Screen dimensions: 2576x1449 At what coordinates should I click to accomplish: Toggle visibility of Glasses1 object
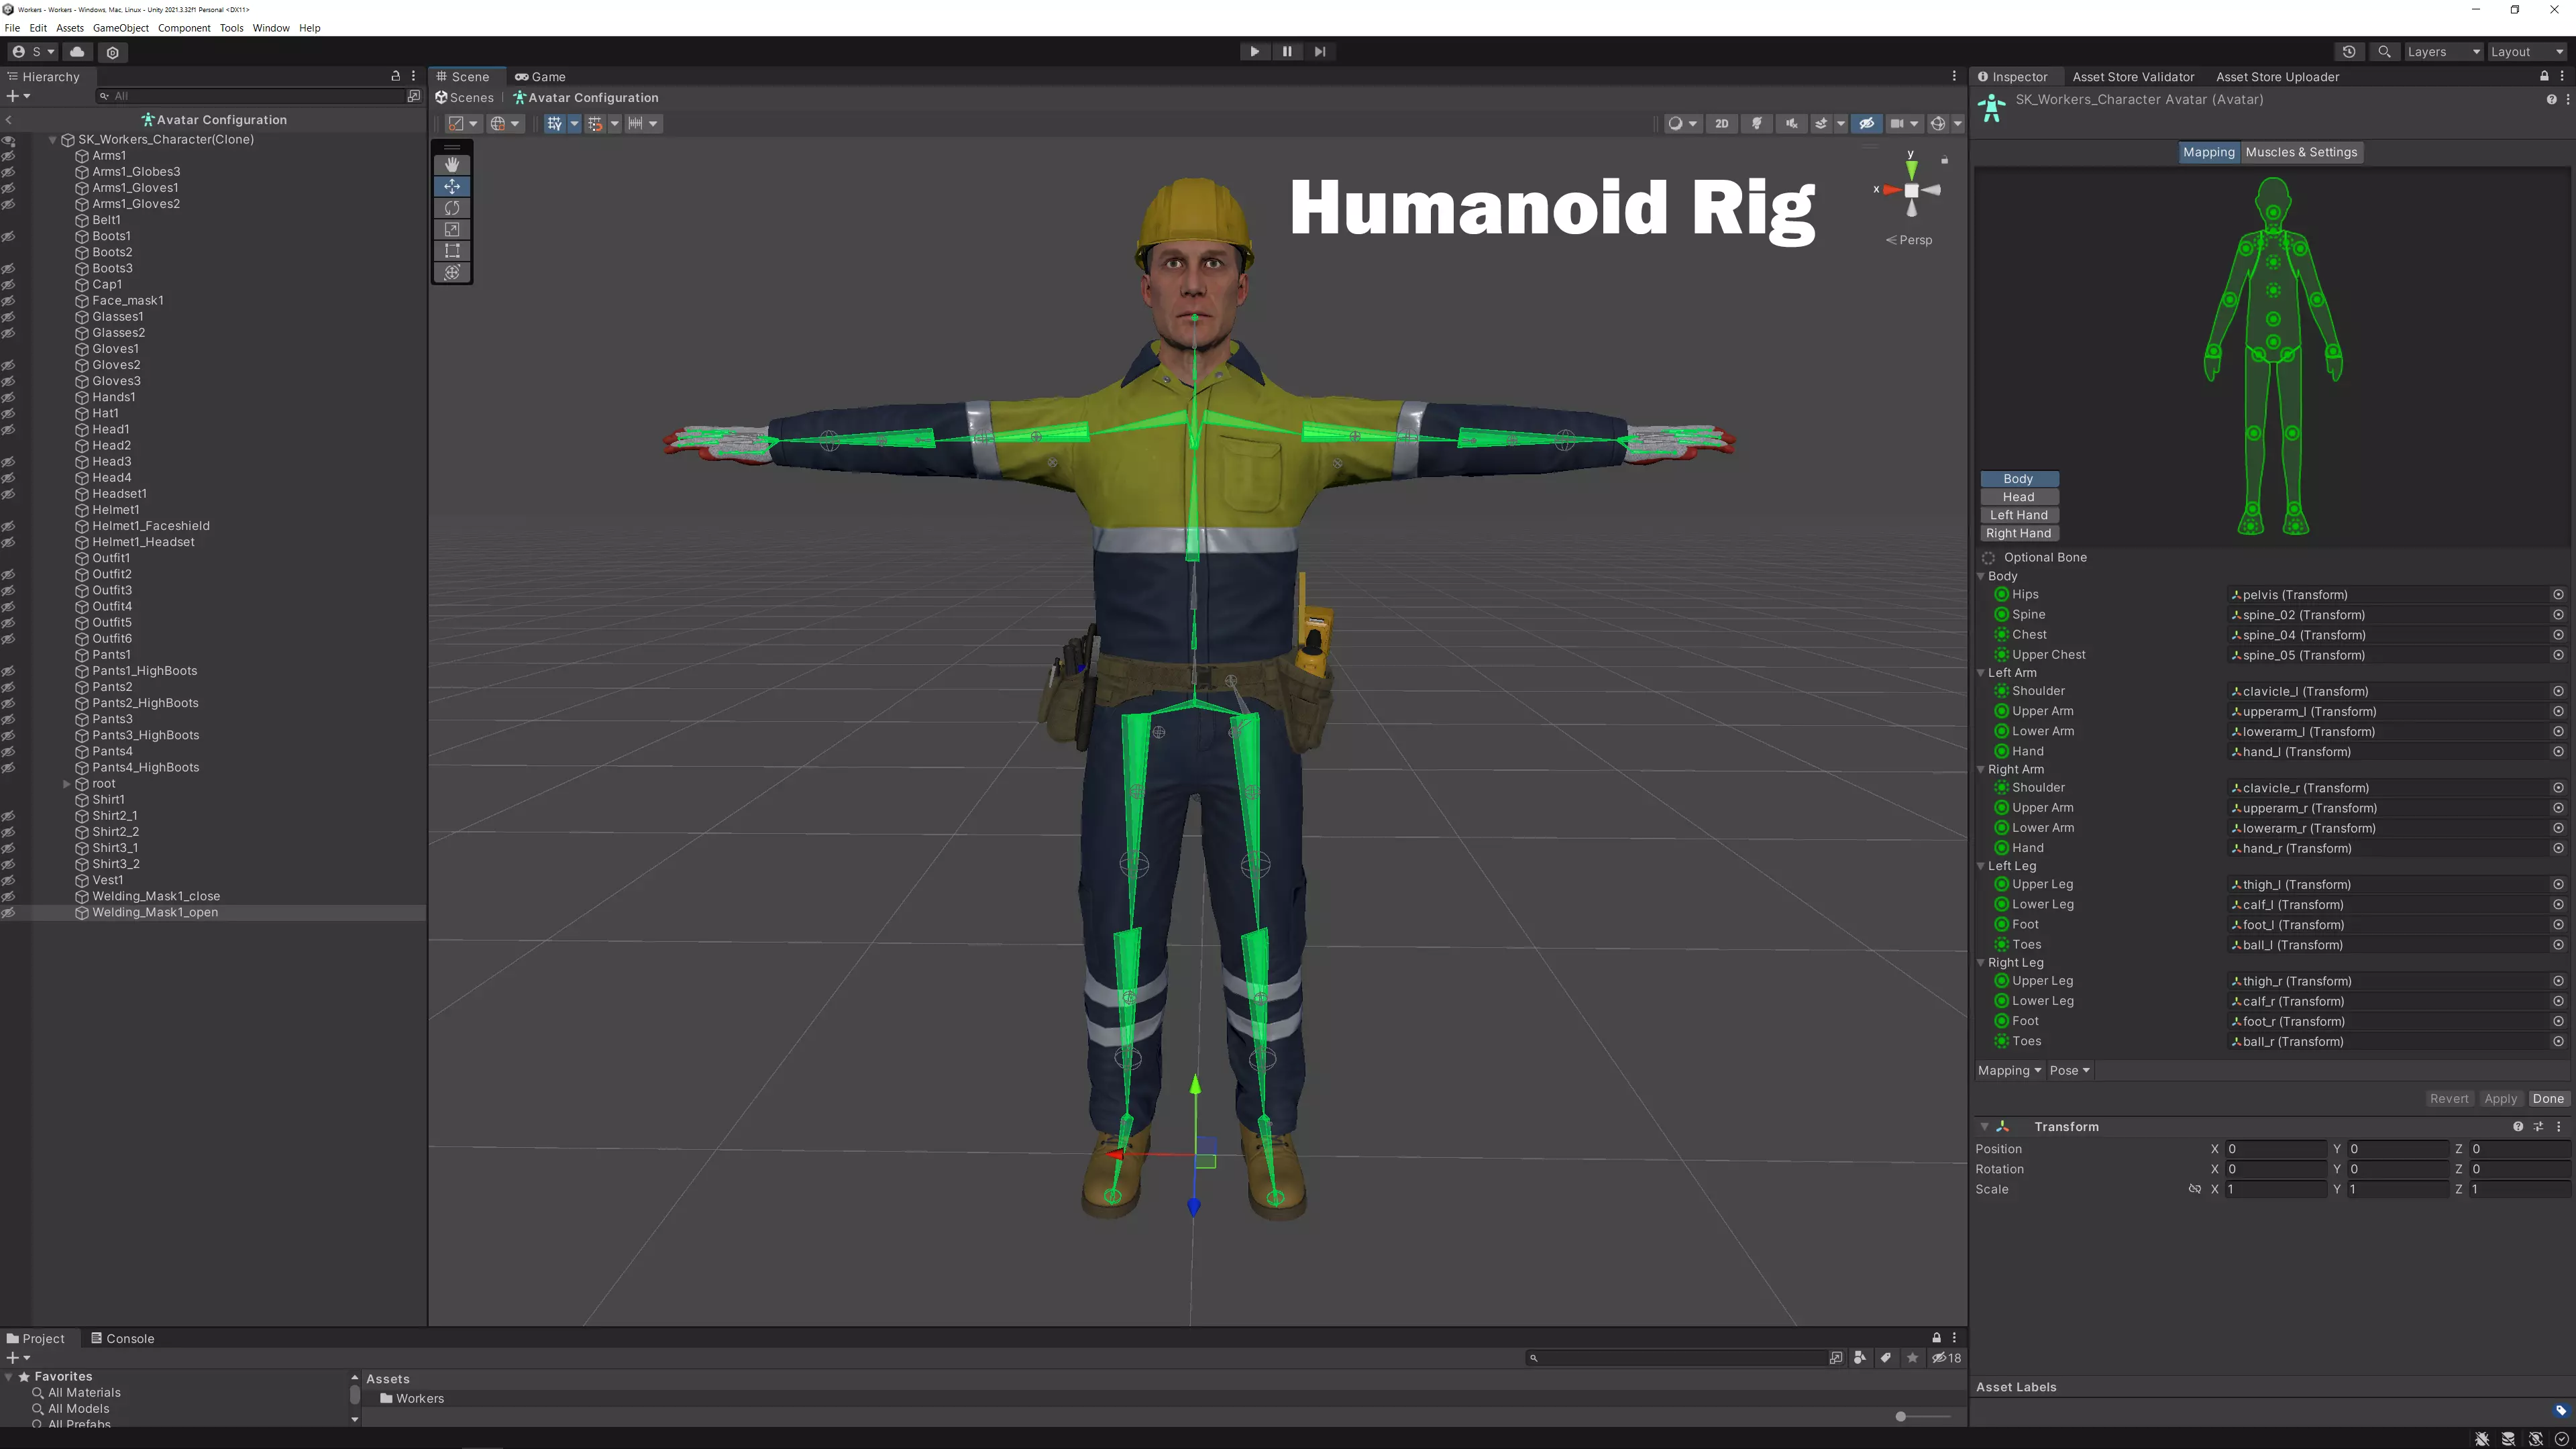pos(9,317)
